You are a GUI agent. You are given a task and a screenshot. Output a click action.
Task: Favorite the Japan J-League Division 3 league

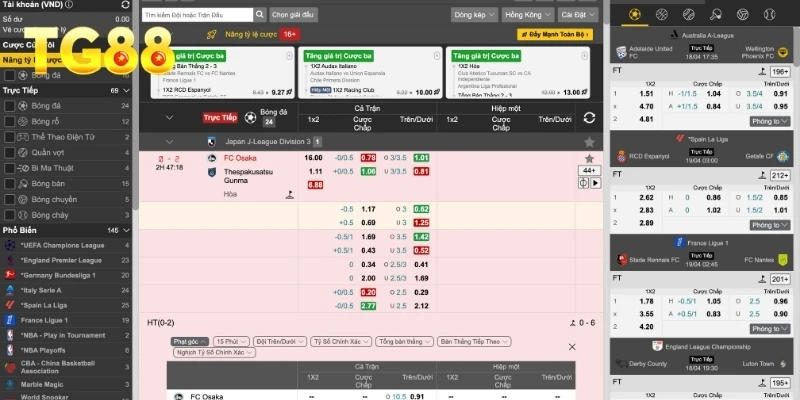point(589,142)
